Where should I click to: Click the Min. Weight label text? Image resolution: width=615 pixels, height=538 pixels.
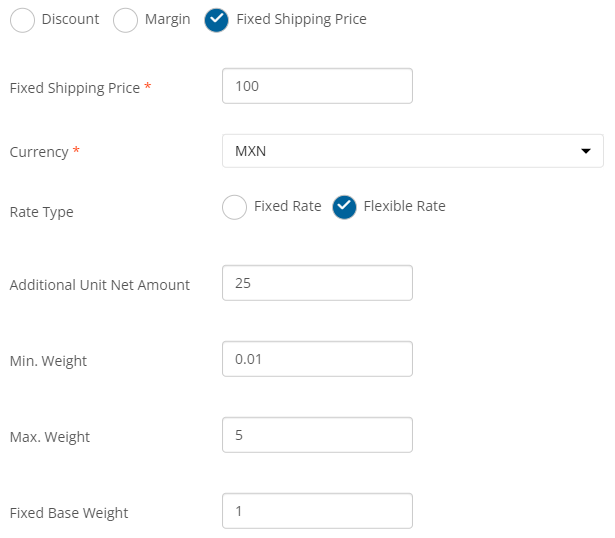pos(48,361)
